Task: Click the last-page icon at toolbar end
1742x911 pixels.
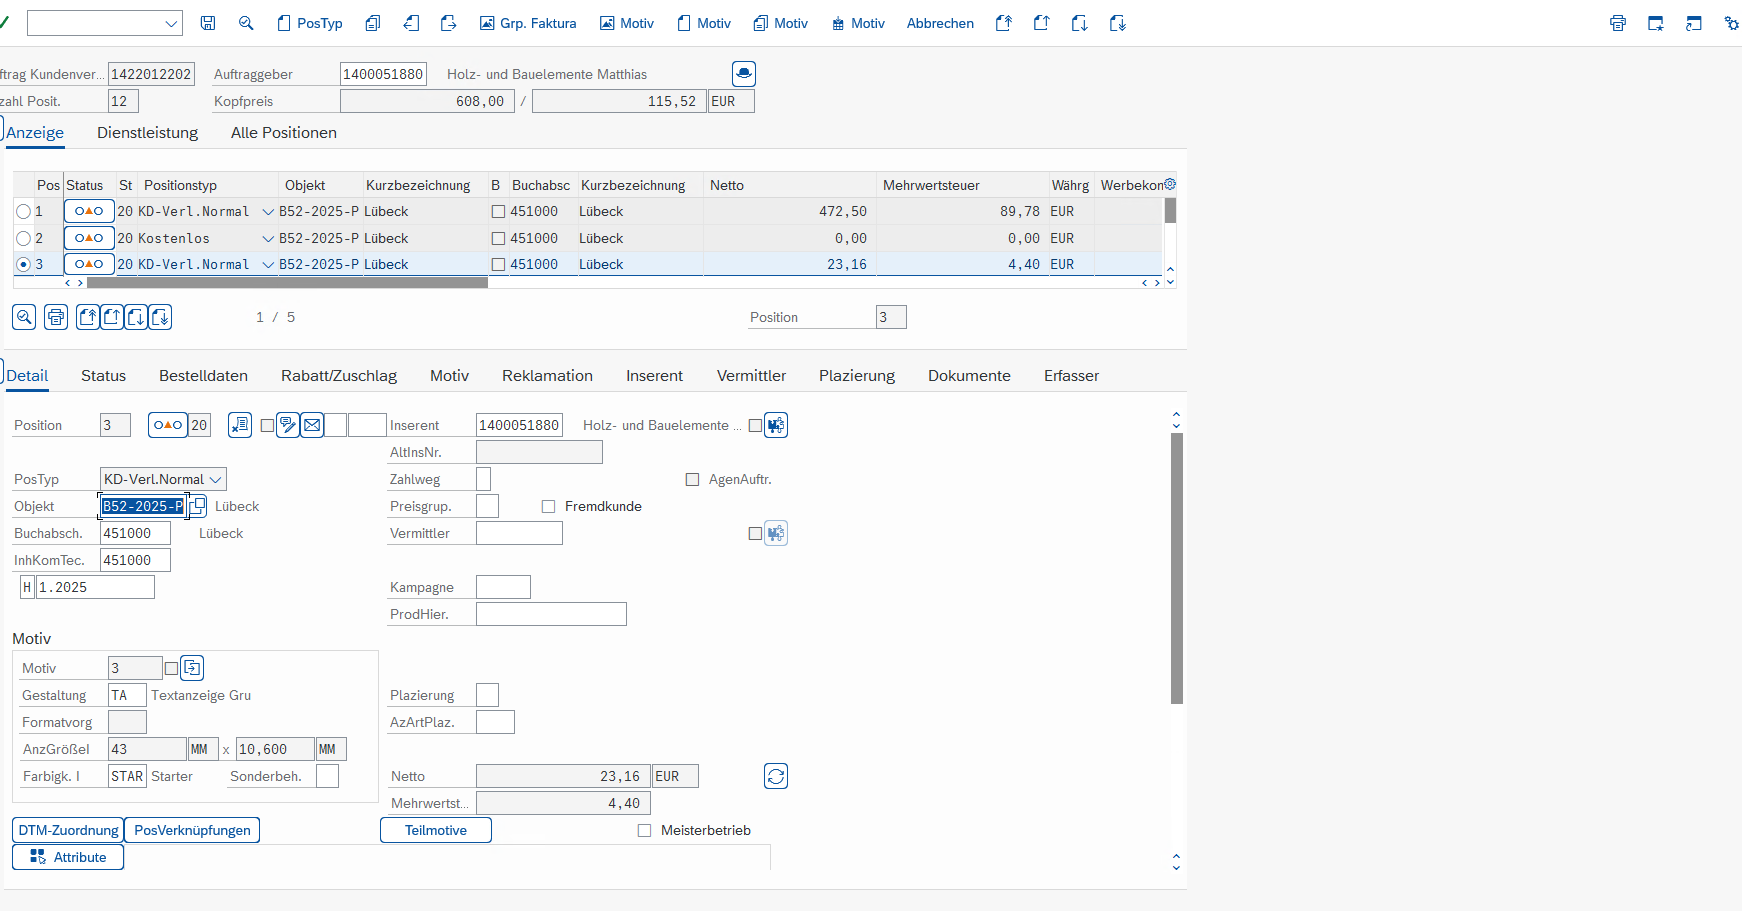Action: (x=1118, y=23)
